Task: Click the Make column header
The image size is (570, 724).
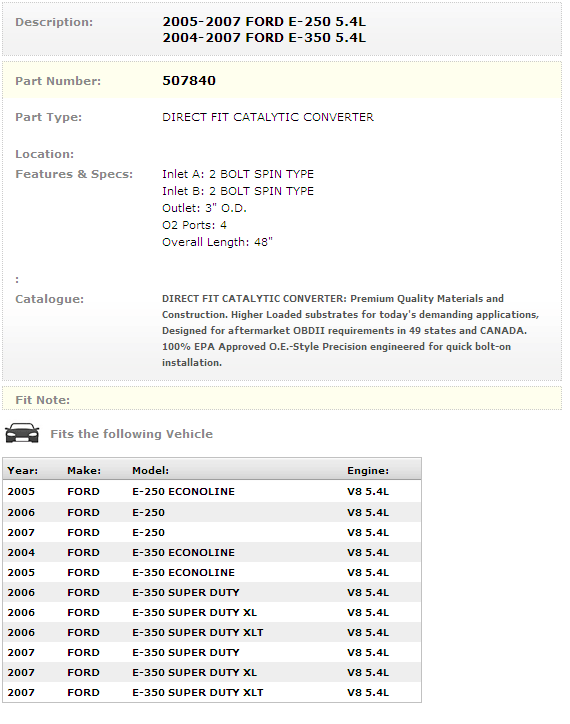Action: 84,471
